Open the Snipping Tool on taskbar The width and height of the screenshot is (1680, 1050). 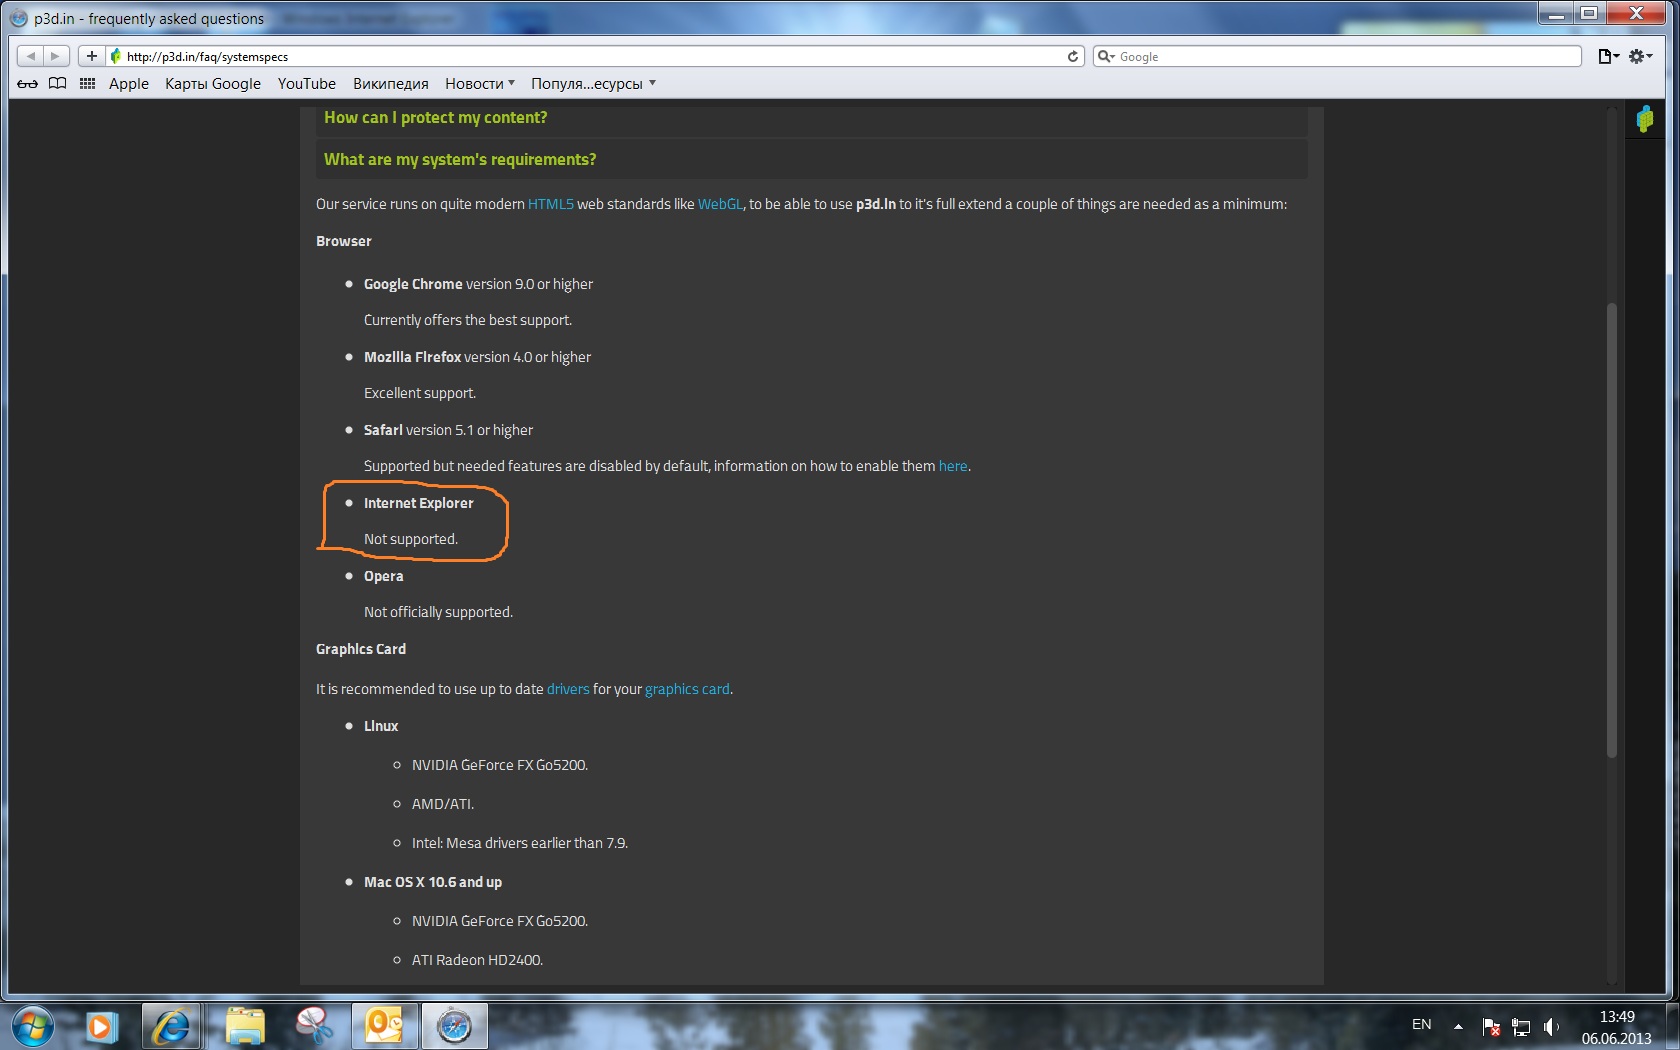click(x=314, y=1027)
